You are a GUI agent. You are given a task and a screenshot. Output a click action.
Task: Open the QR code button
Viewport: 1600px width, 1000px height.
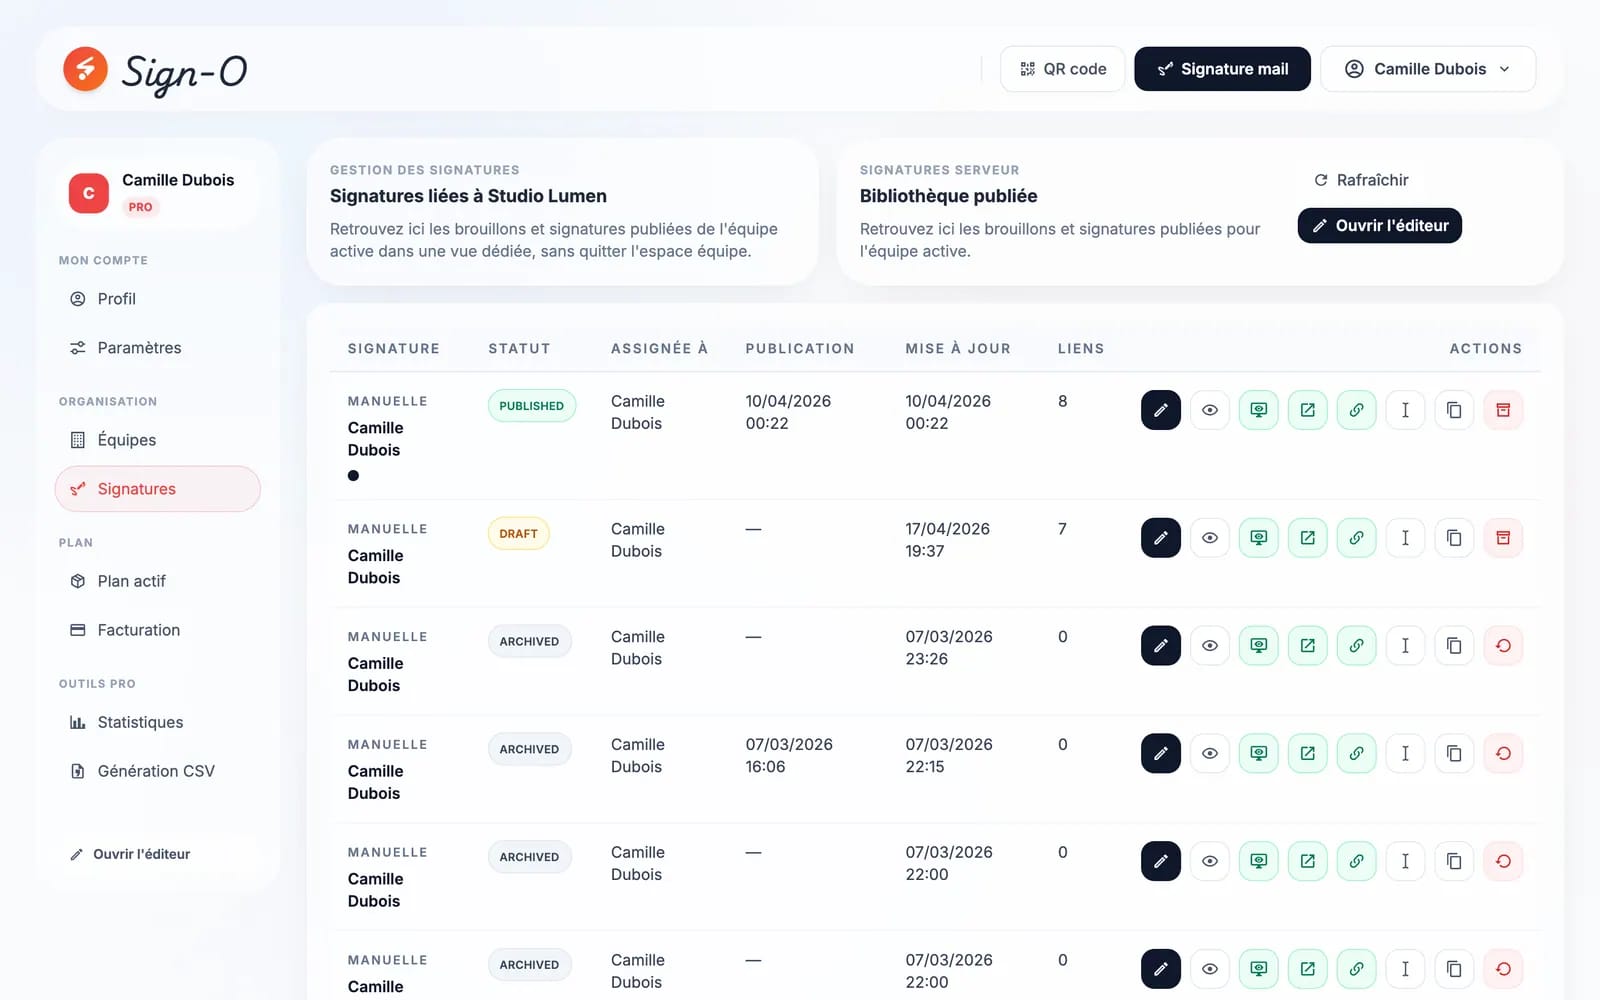pyautogui.click(x=1062, y=69)
